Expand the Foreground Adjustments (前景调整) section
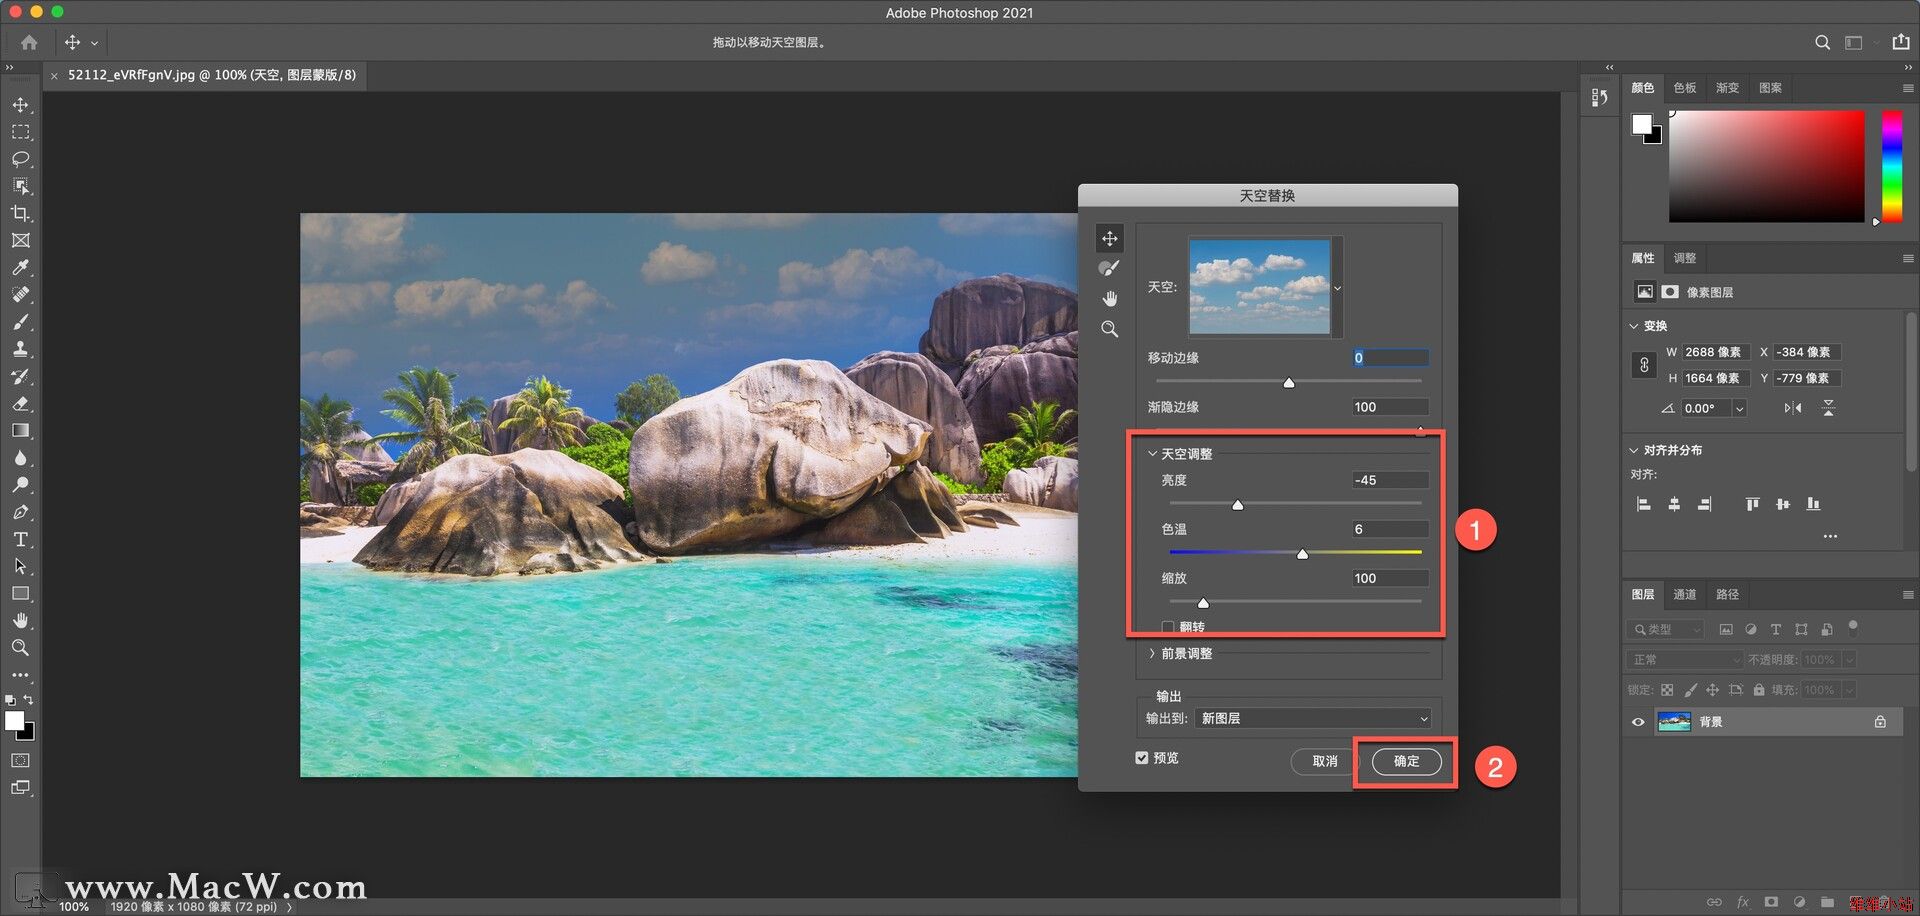Screen dimensions: 1920x916 click(x=1152, y=653)
